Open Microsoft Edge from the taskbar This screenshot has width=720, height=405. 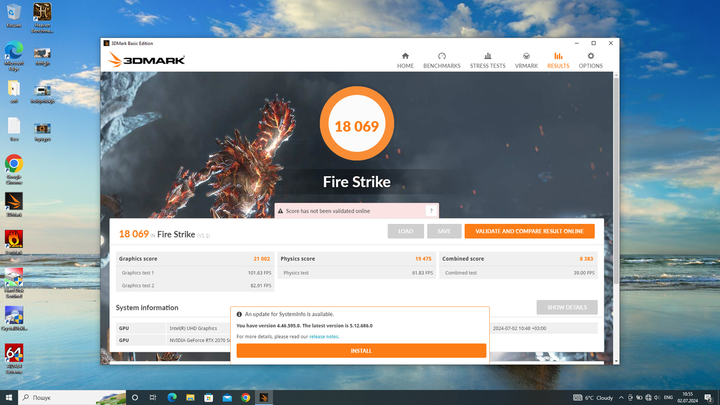[172, 397]
